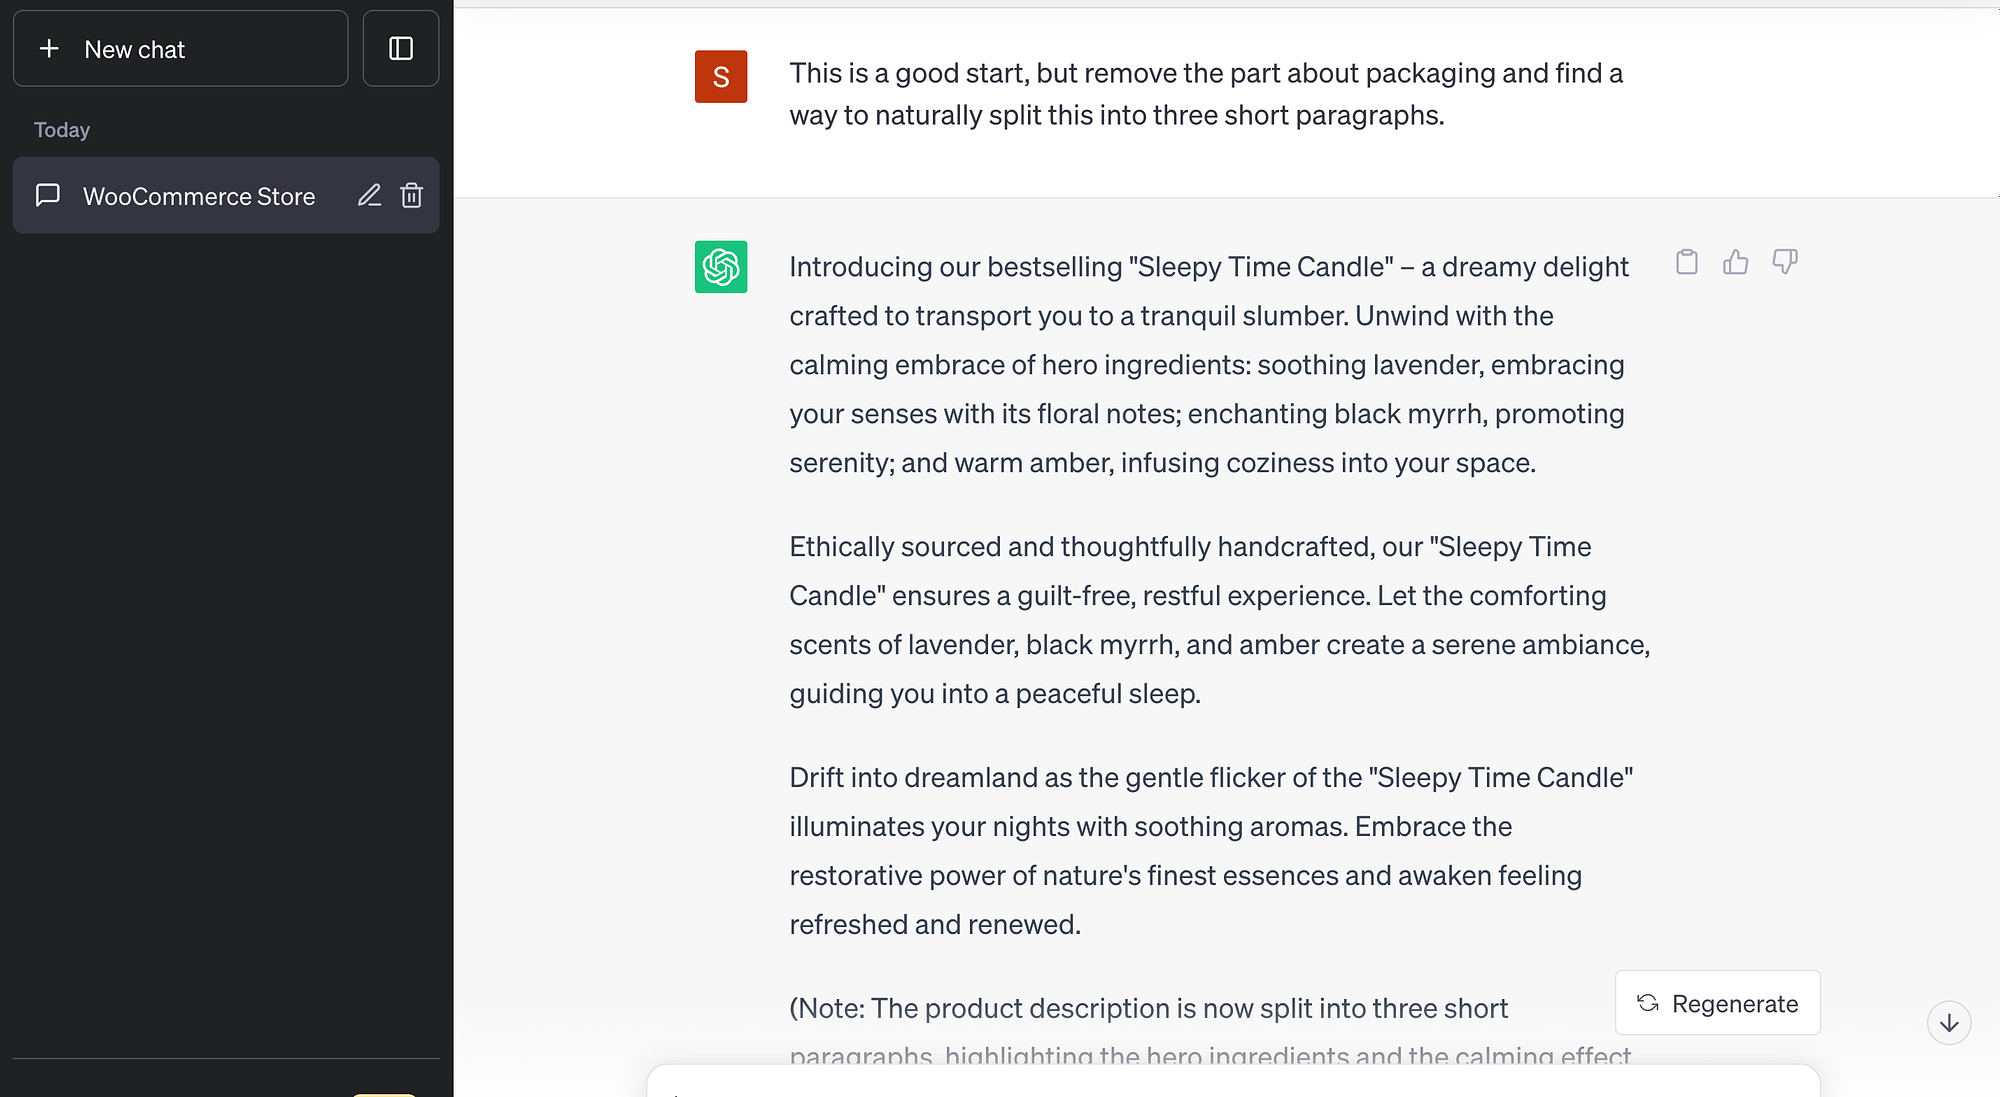Click the sidebar toggle icon
Viewport: 2000px width, 1097px height.
pos(400,49)
